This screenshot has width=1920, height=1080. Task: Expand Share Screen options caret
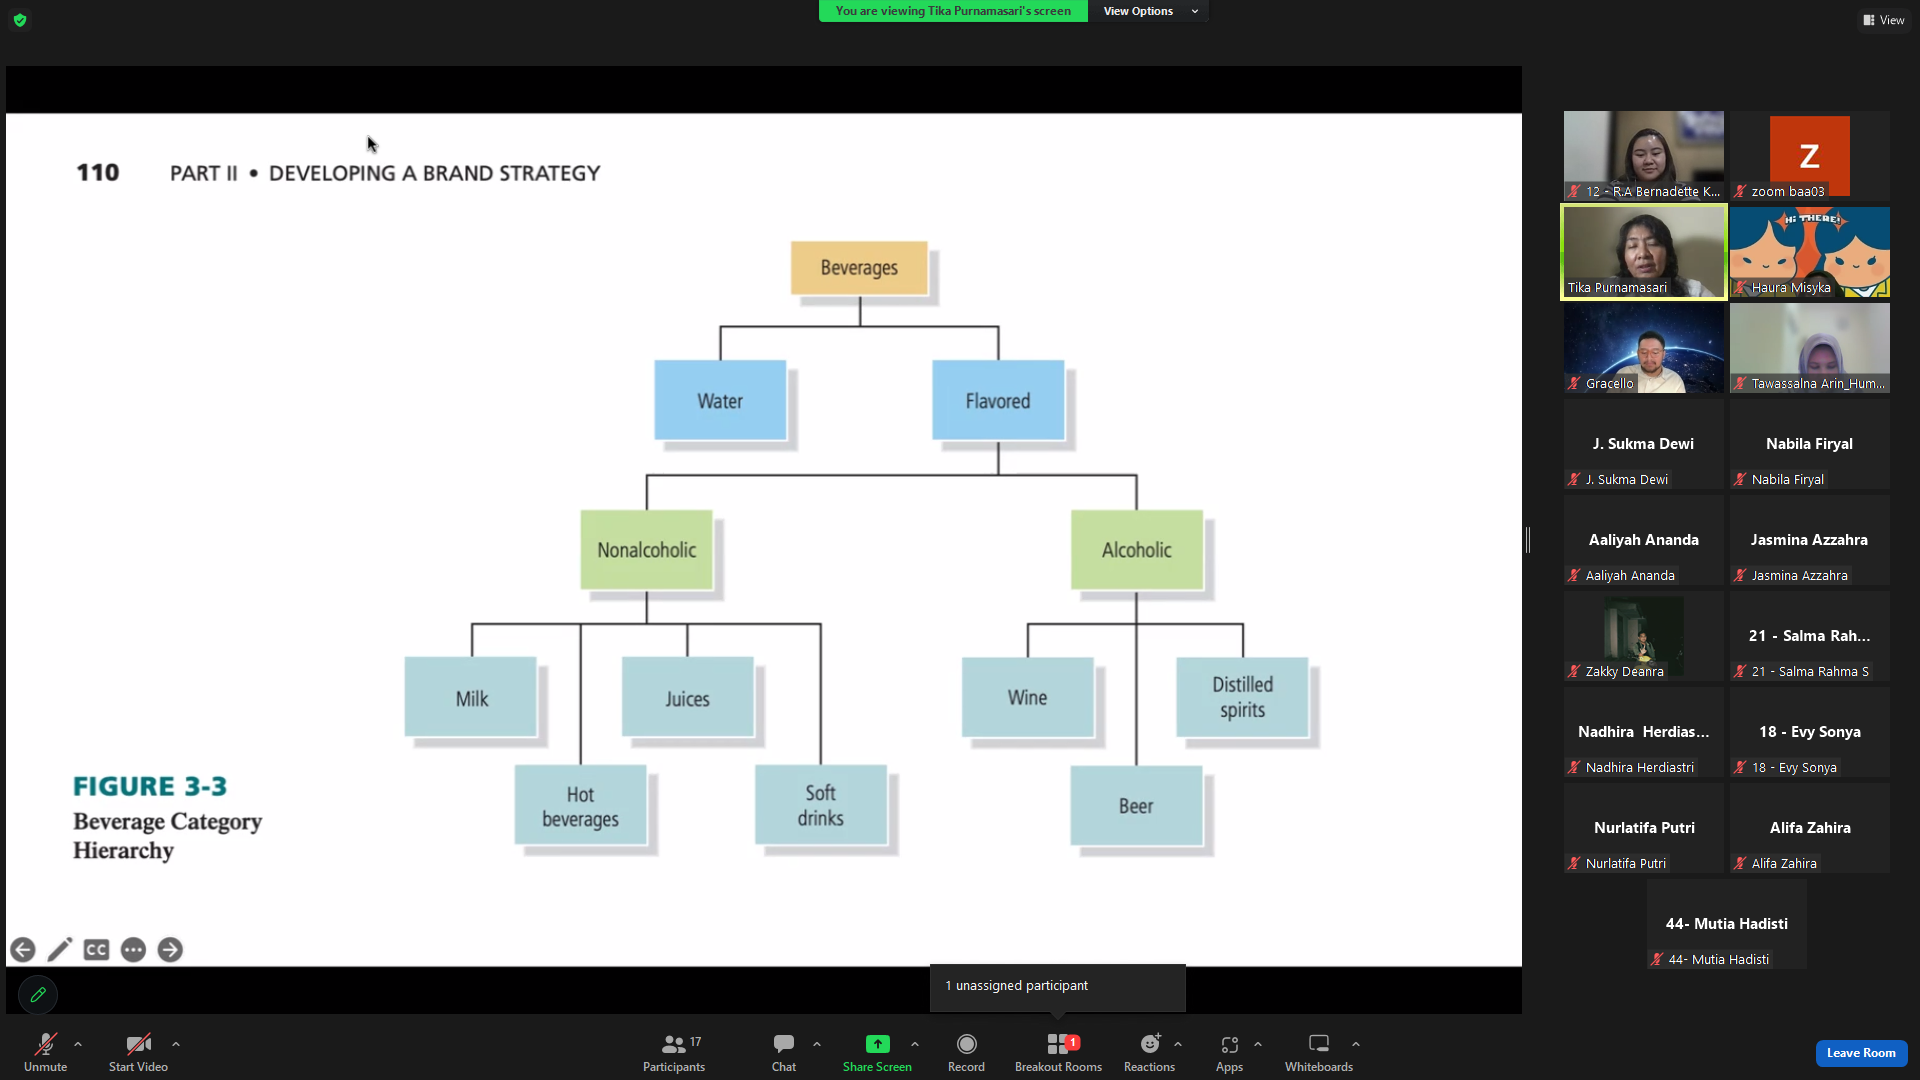pyautogui.click(x=915, y=1044)
